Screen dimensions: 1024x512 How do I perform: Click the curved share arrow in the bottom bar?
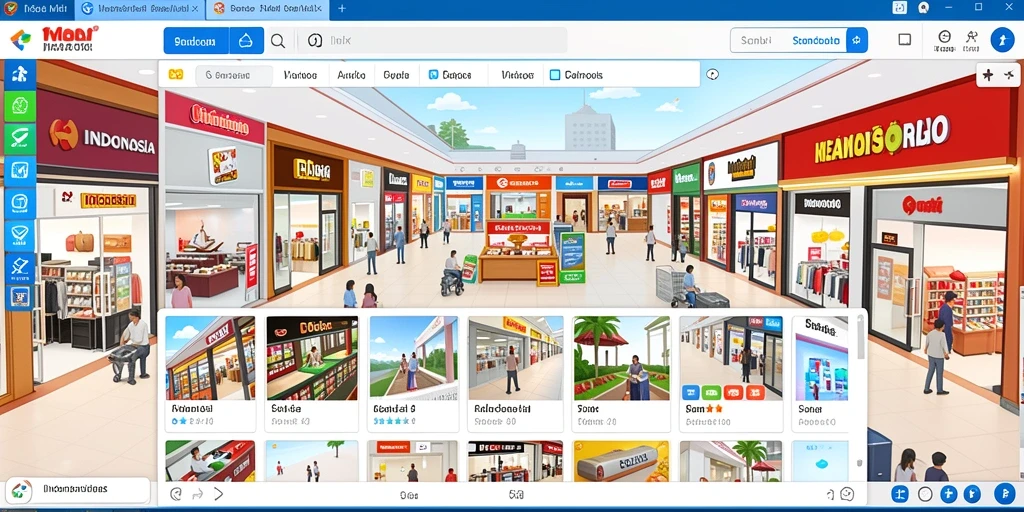[197, 494]
